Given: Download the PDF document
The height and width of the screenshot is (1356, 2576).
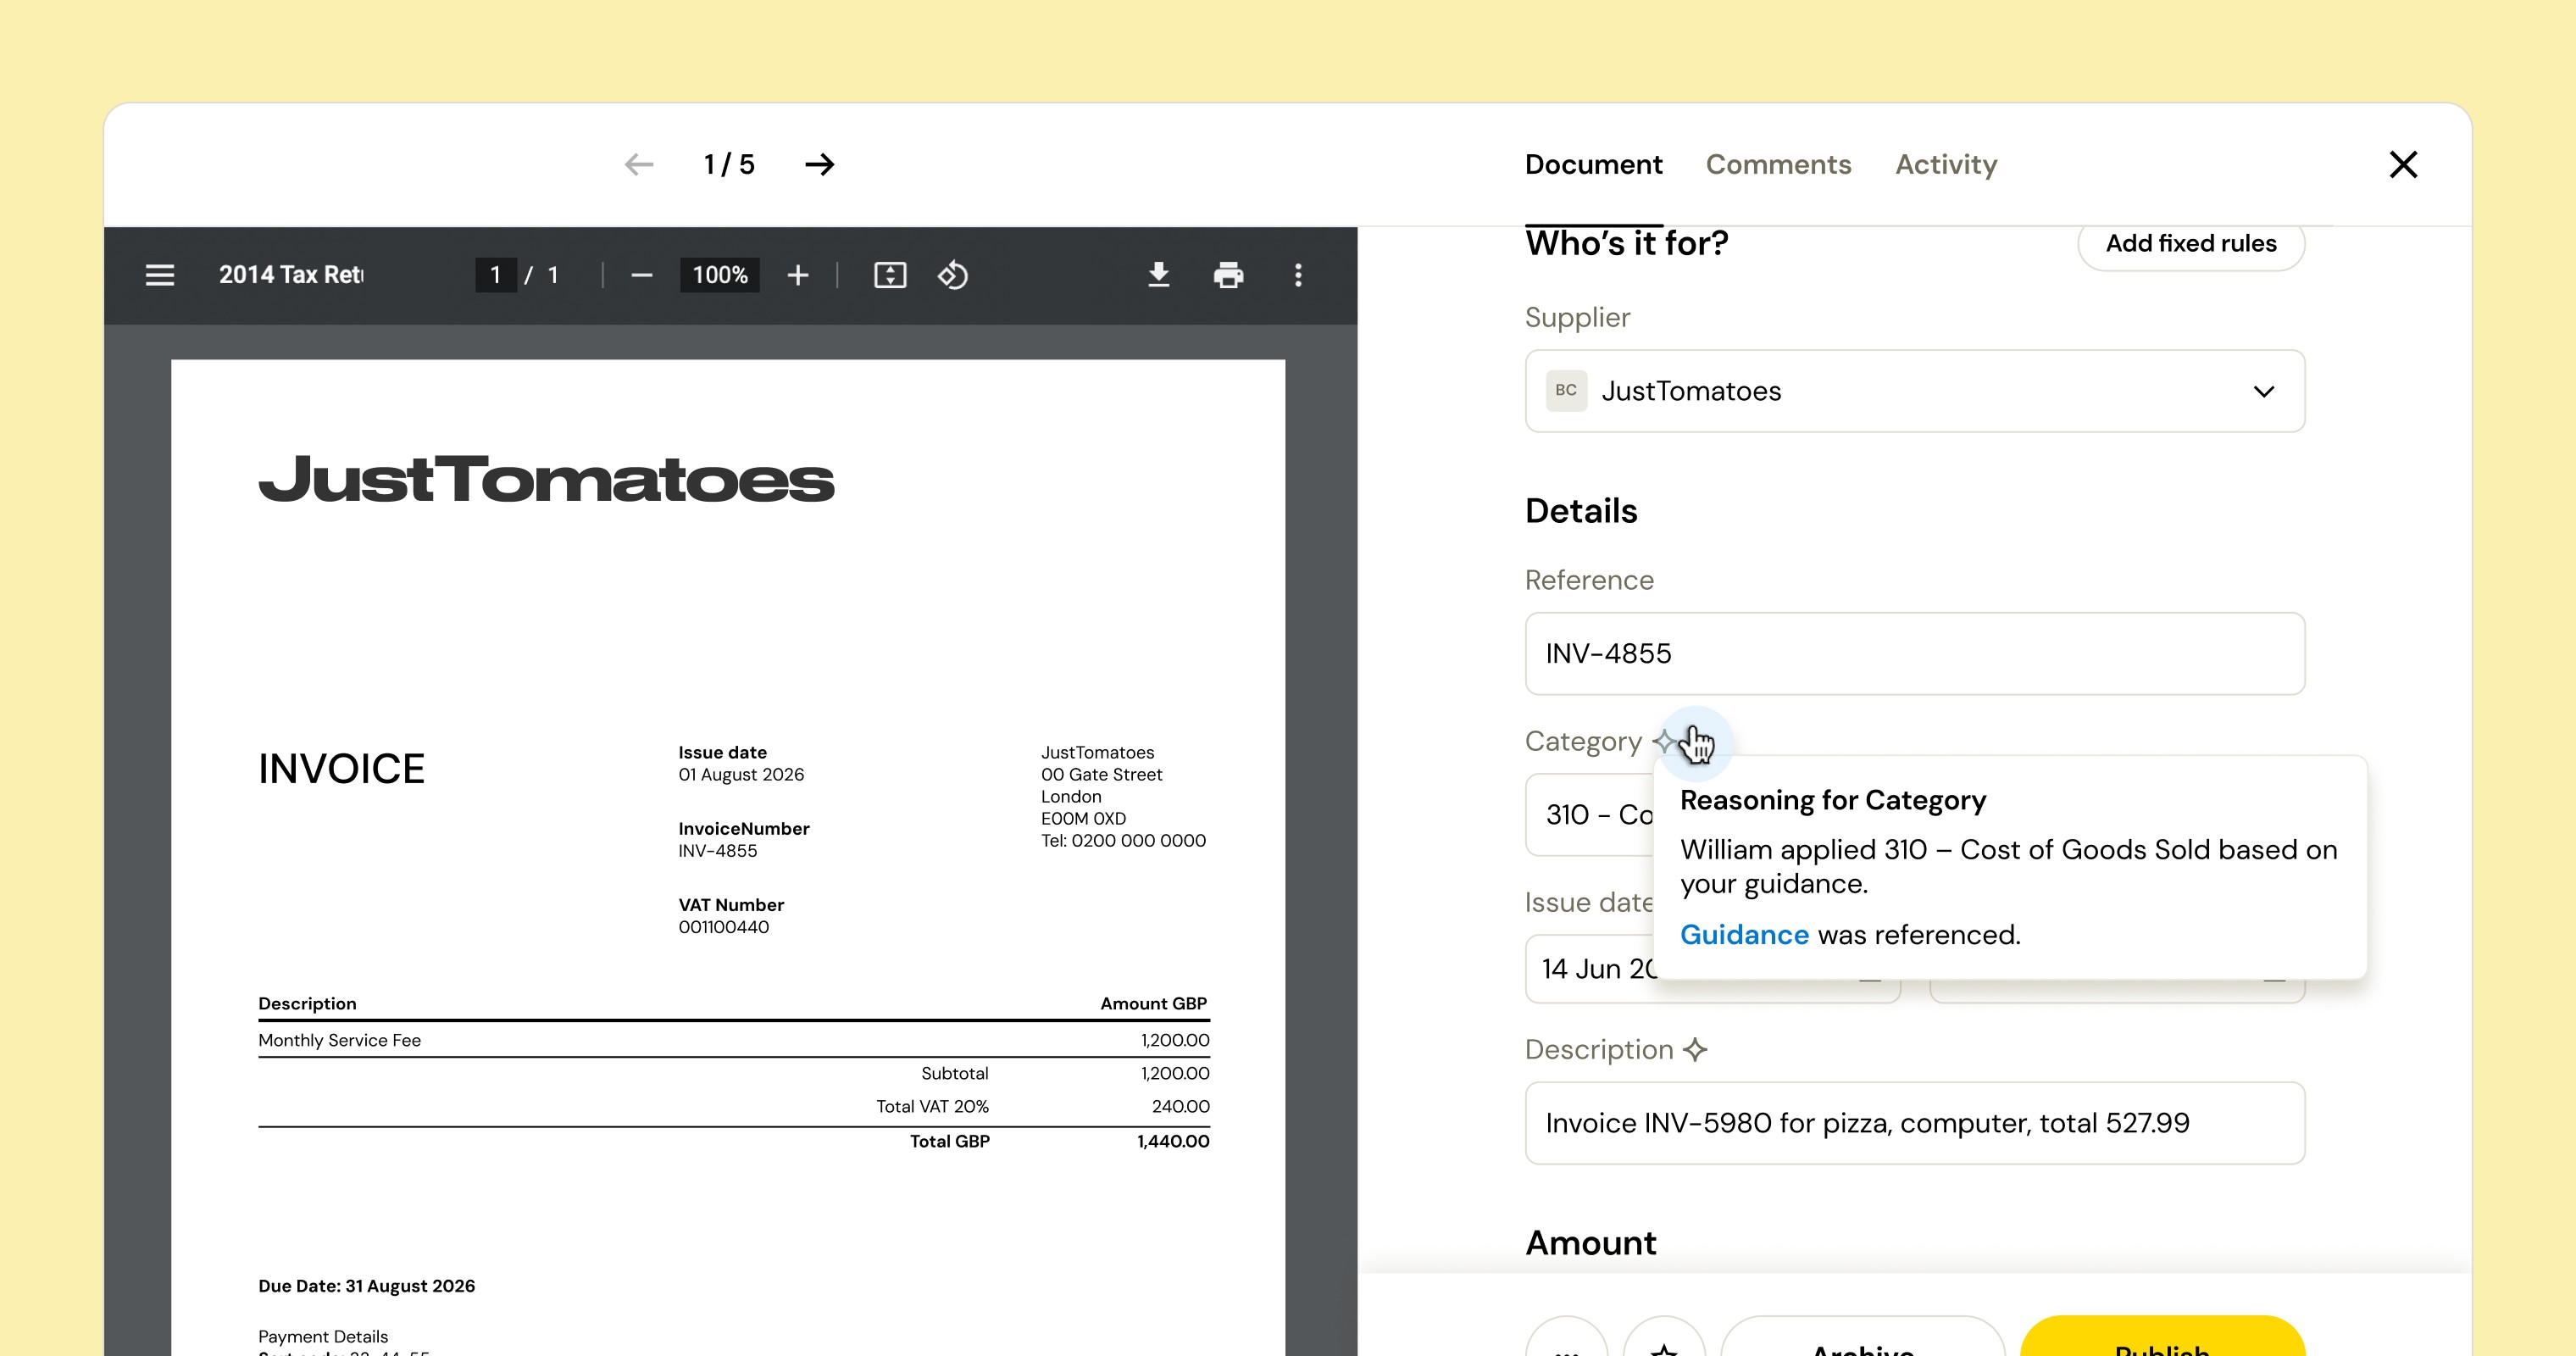Looking at the screenshot, I should 1158,274.
